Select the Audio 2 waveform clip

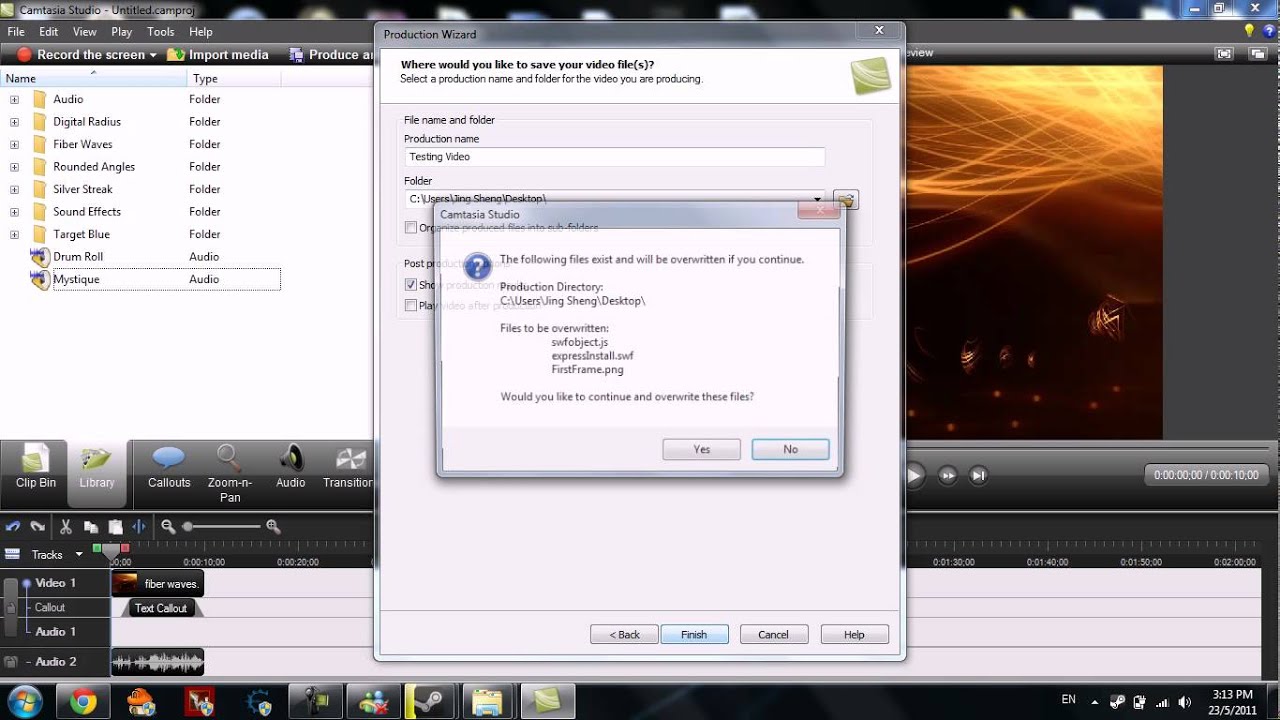point(157,662)
